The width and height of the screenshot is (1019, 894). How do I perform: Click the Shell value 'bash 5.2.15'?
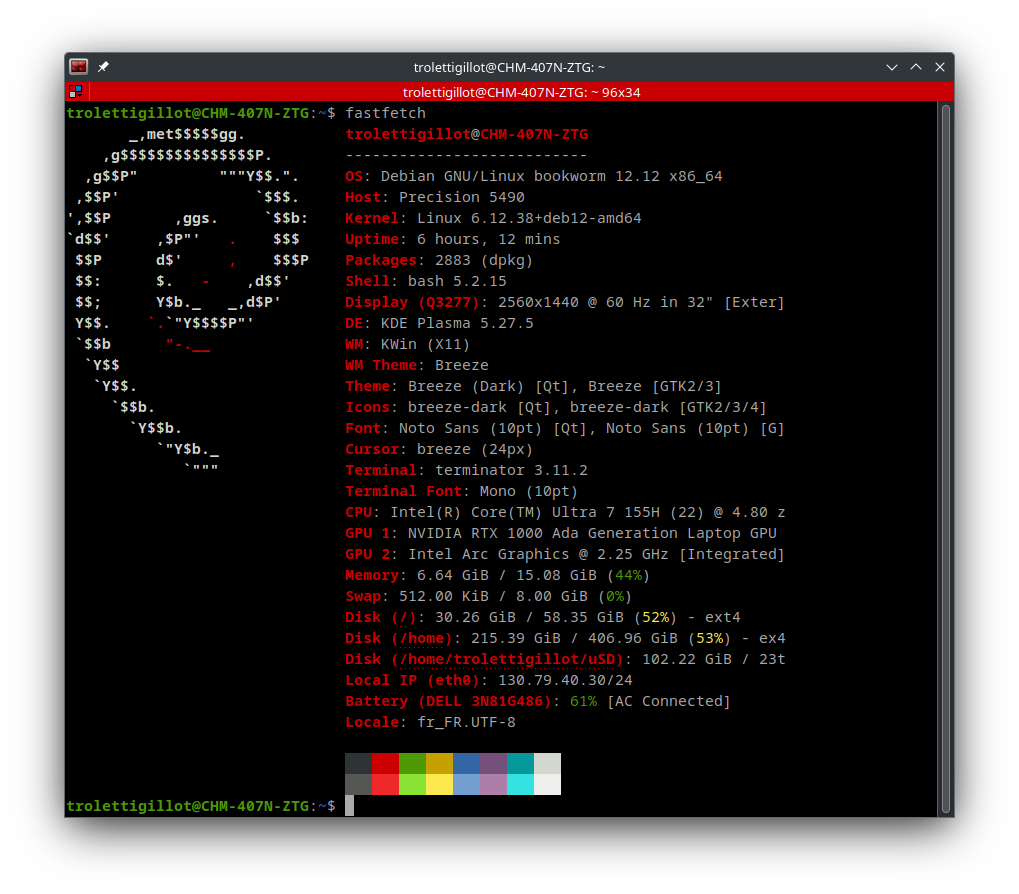point(457,281)
